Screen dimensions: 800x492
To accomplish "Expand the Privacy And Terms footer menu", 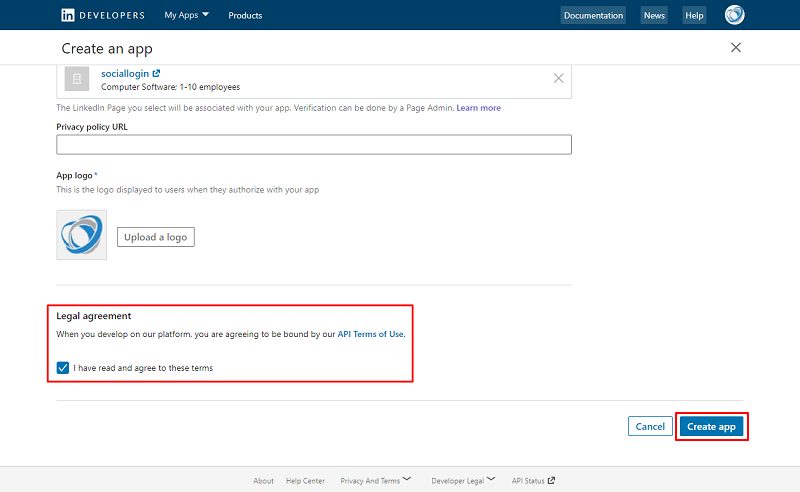I will [376, 480].
